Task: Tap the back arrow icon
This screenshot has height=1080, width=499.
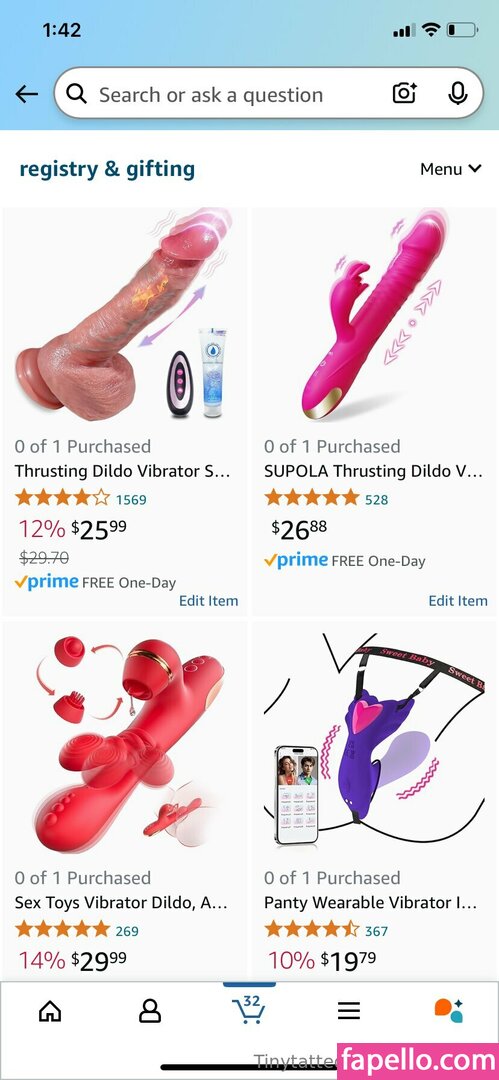Action: 26,94
